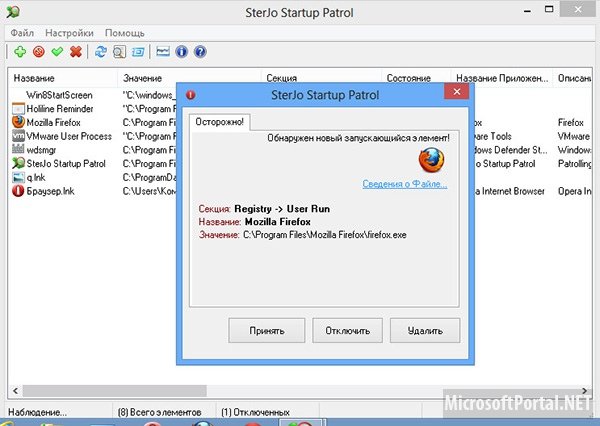
Task: Maximize the main SterJo window
Action: pos(549,9)
